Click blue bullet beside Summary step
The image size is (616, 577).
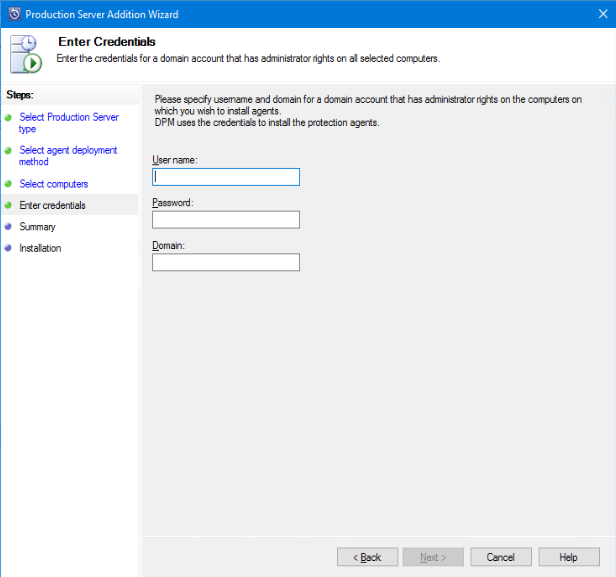pos(8,227)
